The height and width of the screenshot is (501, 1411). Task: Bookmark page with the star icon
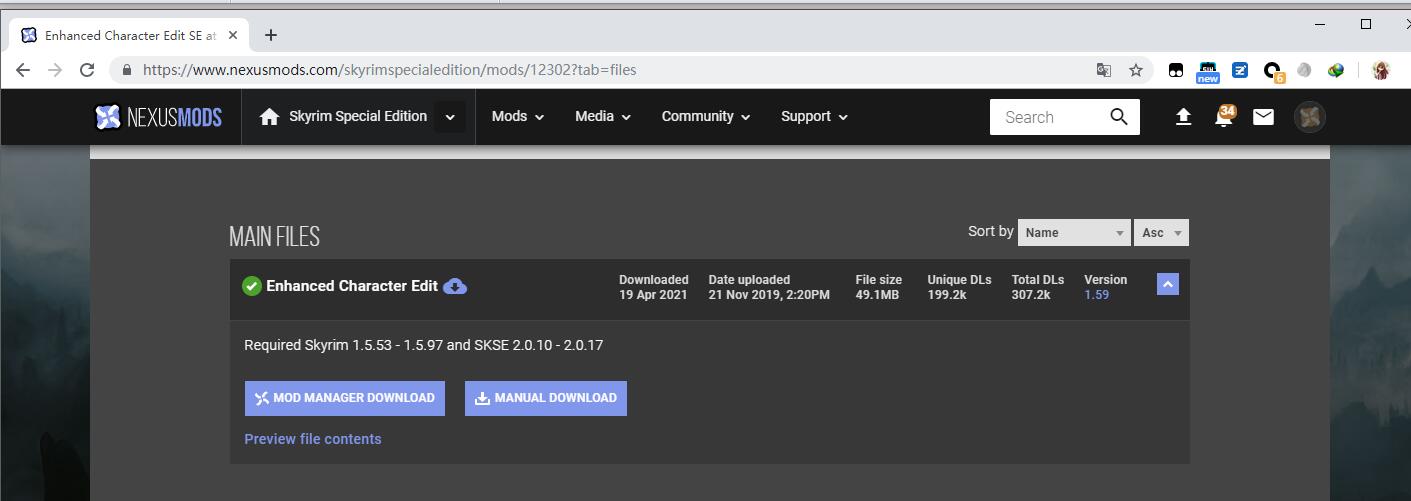[x=1136, y=70]
